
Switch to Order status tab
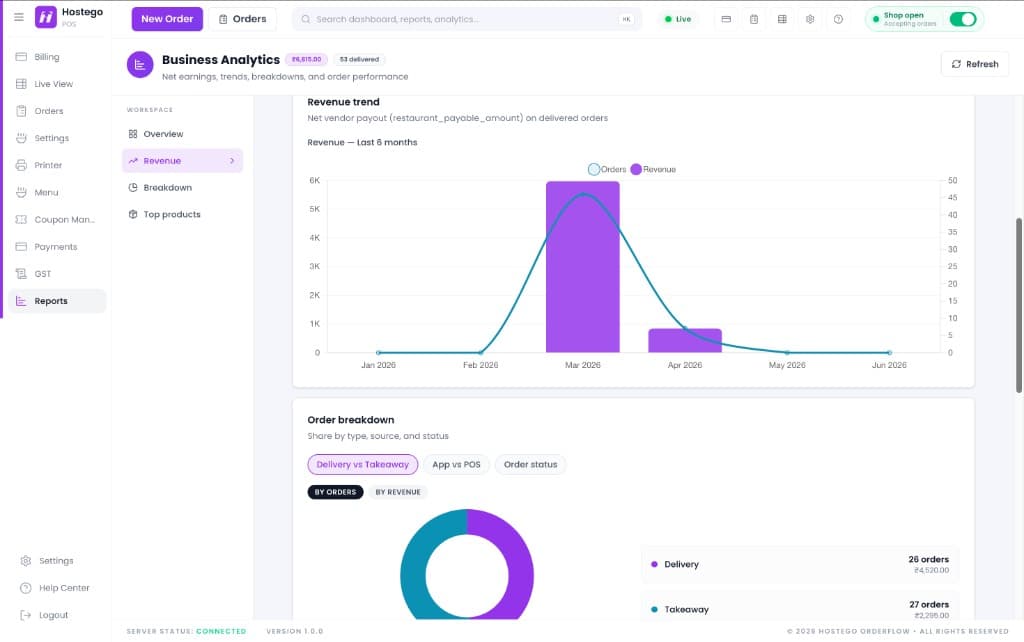[530, 464]
